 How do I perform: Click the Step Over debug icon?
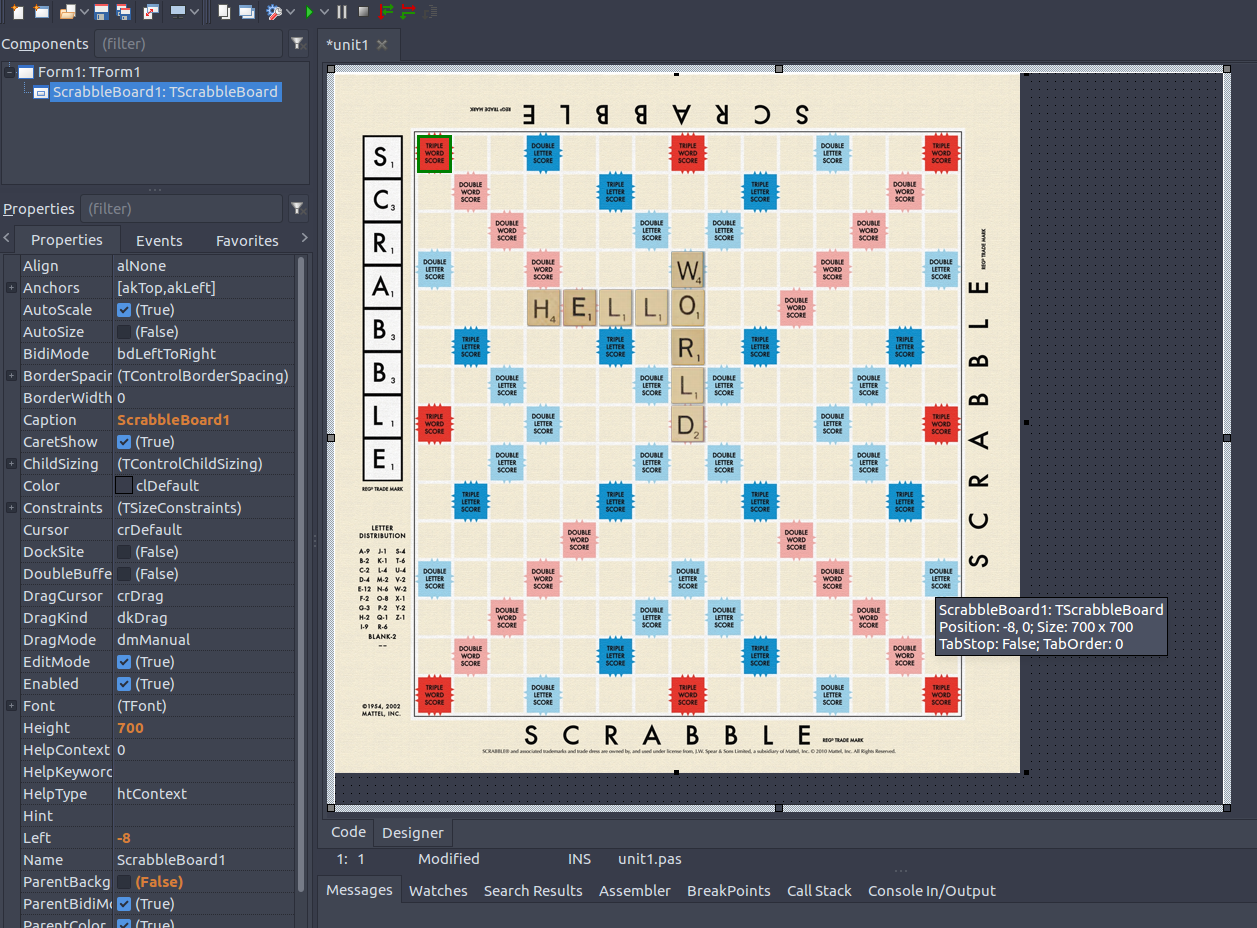point(408,12)
